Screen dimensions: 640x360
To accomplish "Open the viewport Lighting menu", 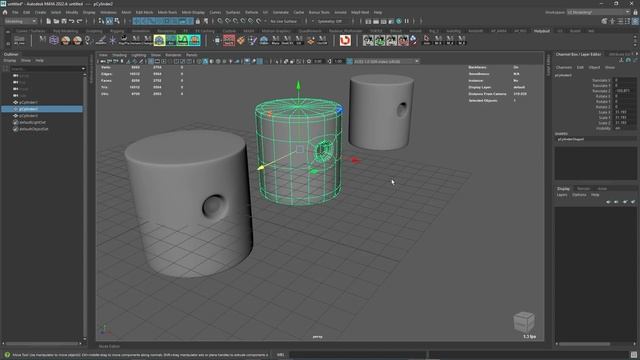I will tap(139, 55).
